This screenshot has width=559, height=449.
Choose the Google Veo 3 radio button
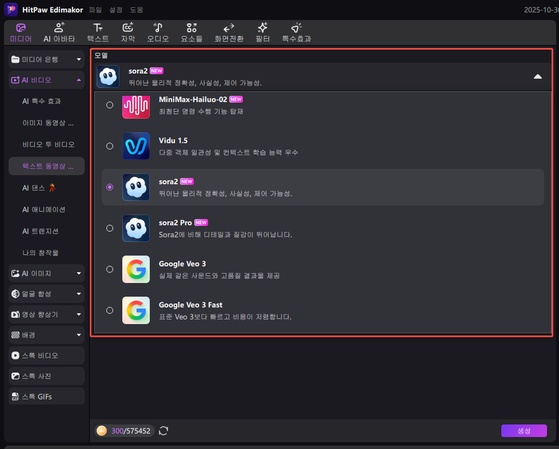coord(110,269)
